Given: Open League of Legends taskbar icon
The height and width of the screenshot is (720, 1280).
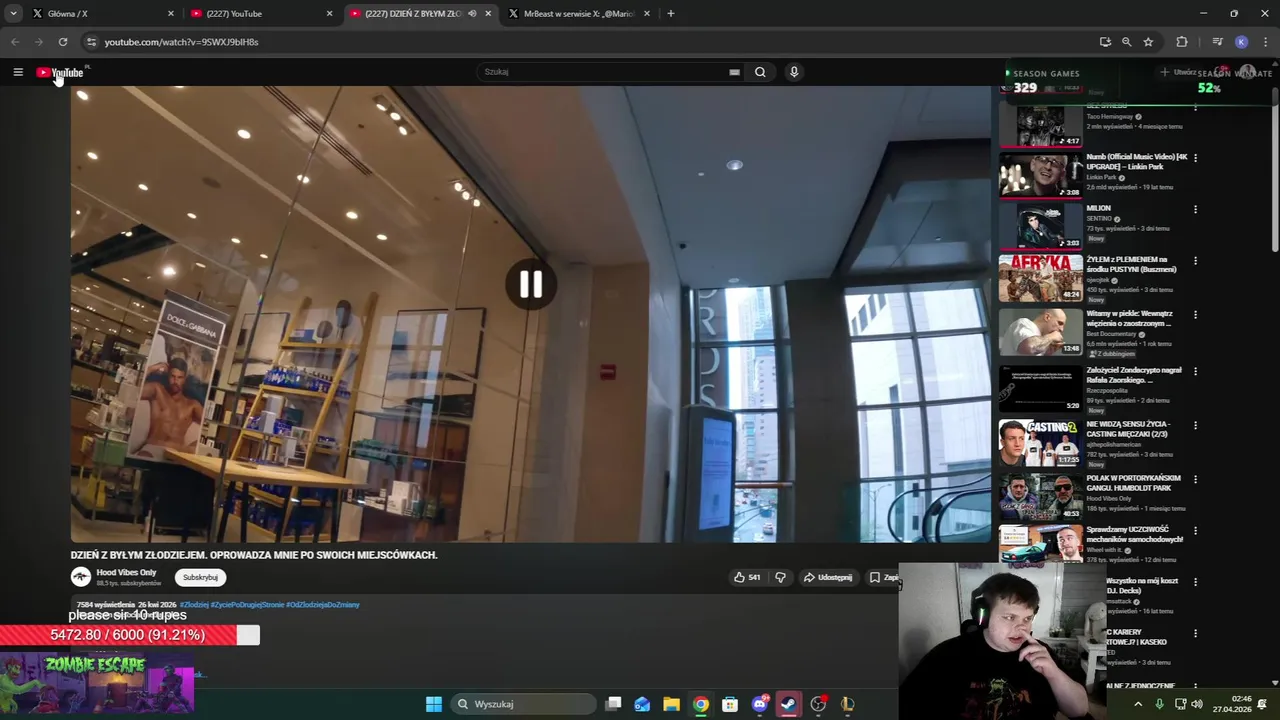Looking at the screenshot, I should [848, 704].
